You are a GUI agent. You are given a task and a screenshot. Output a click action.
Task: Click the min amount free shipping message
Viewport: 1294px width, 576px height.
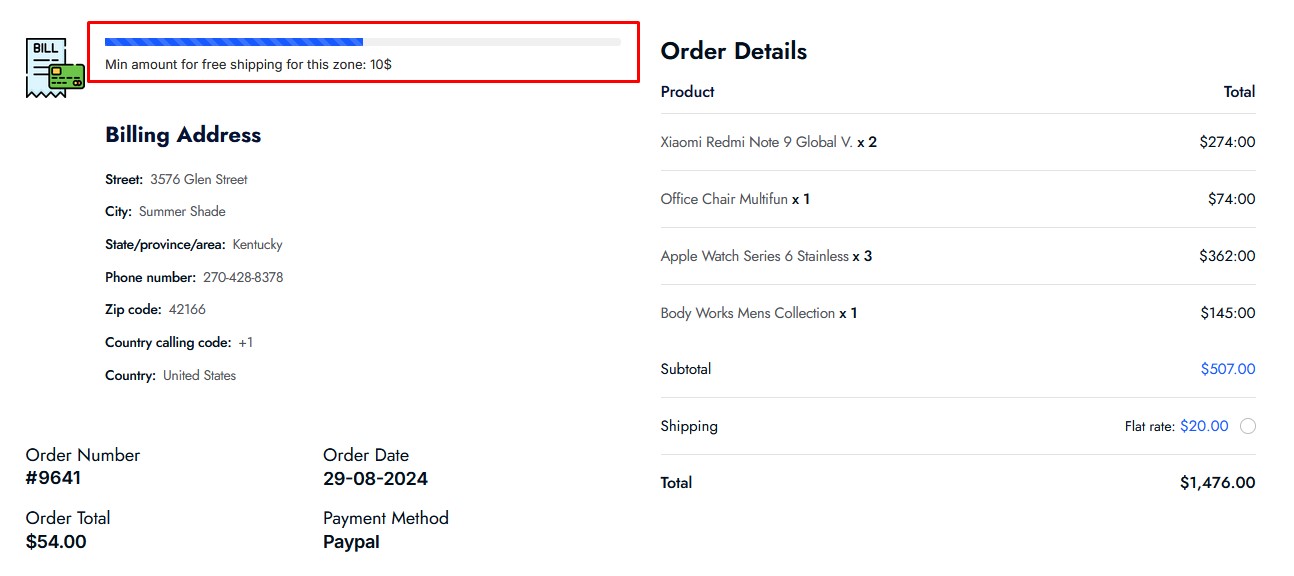(248, 64)
